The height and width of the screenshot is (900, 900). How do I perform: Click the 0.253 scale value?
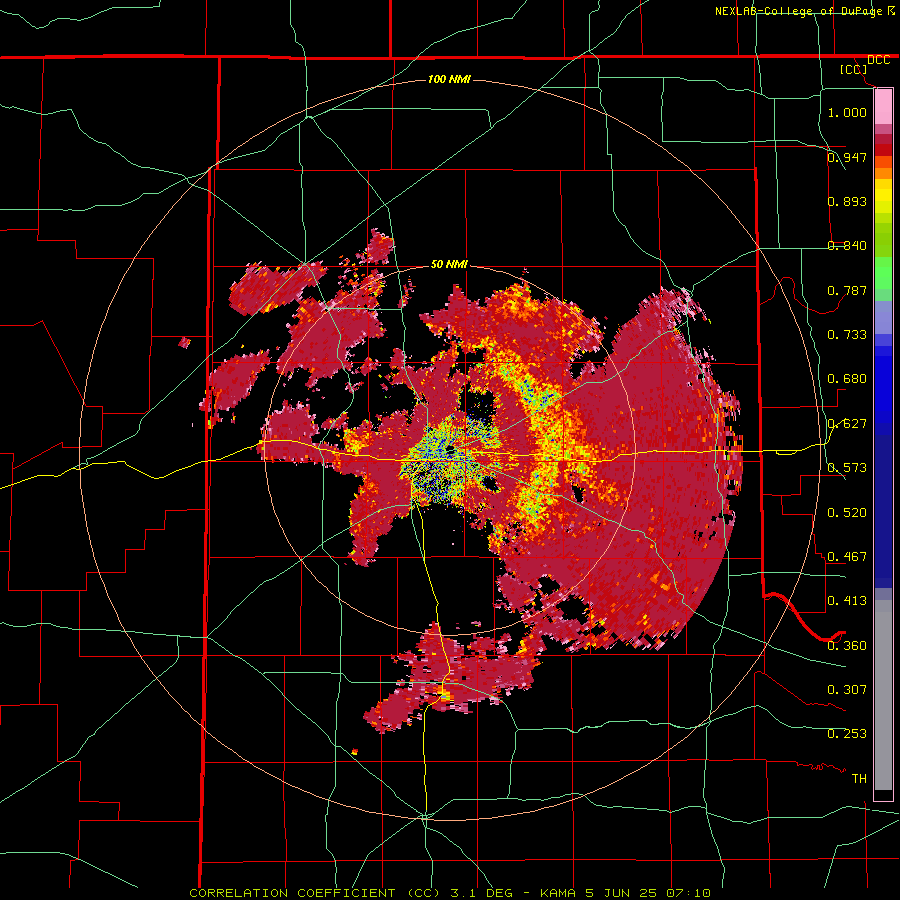pyautogui.click(x=847, y=734)
